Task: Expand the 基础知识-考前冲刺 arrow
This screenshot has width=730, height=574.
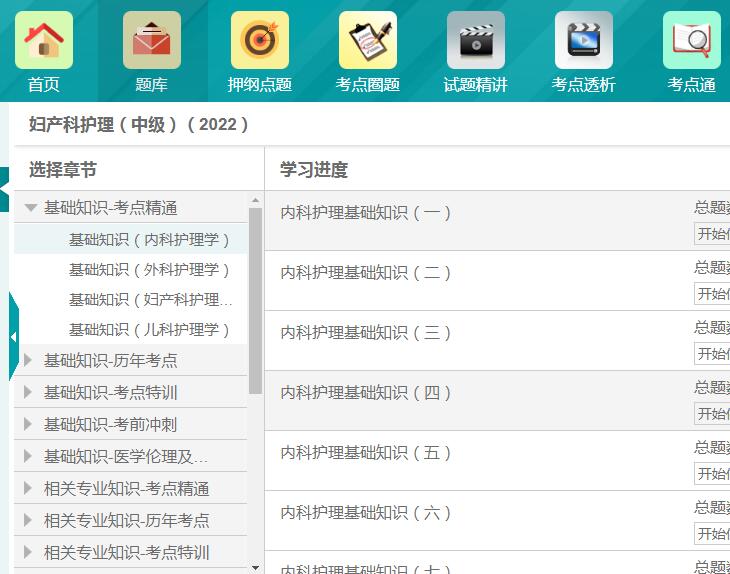Action: tap(28, 424)
